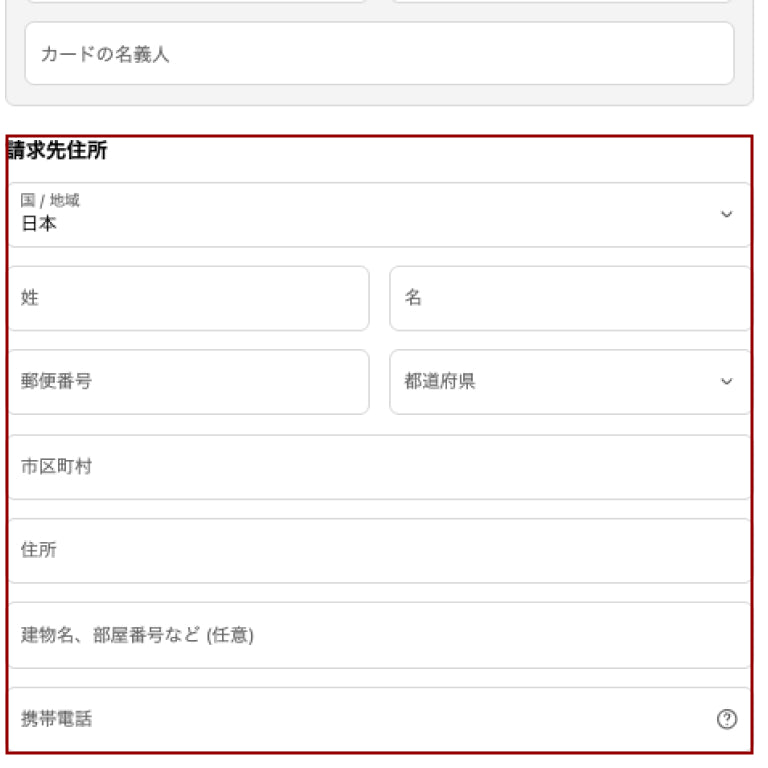Select the 市区町村 city input field
The height and width of the screenshot is (768, 768).
tap(380, 467)
